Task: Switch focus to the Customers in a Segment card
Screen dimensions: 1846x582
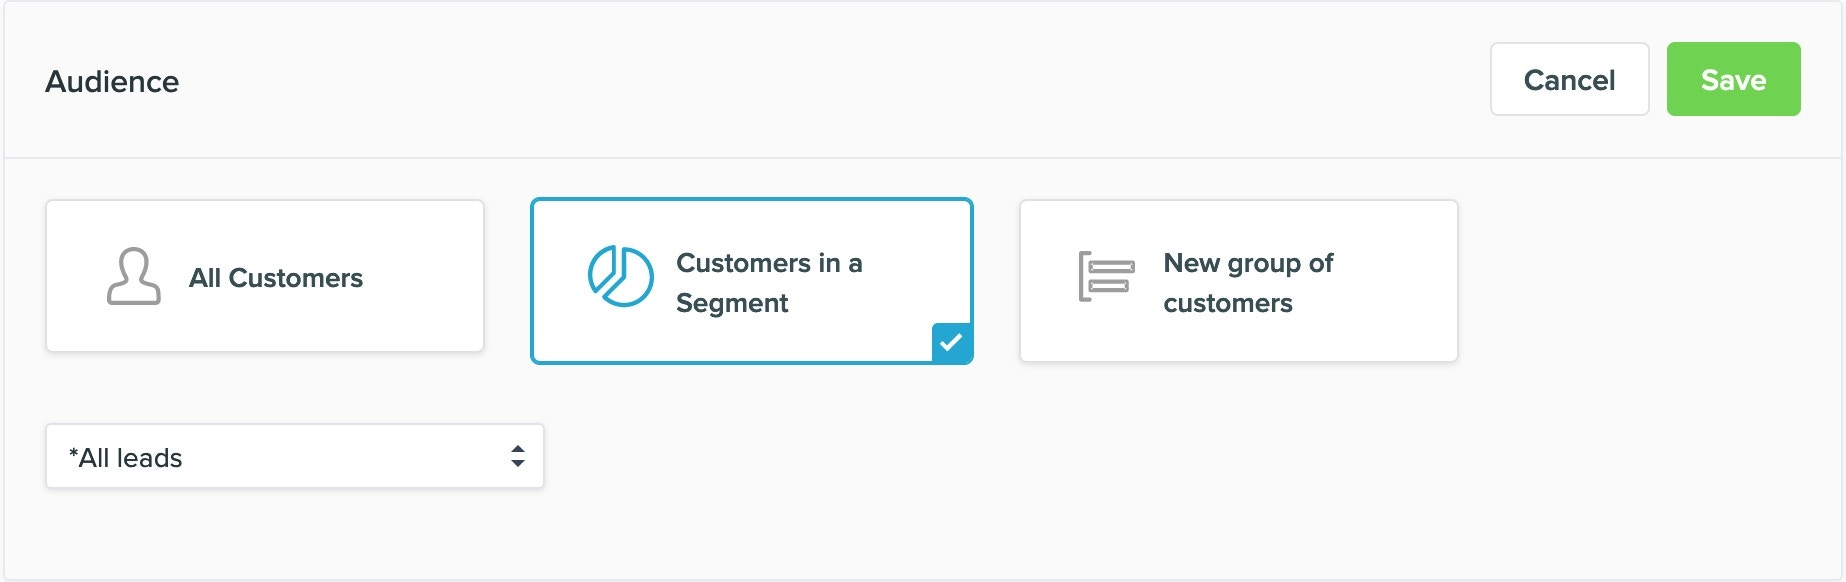Action: [x=752, y=281]
